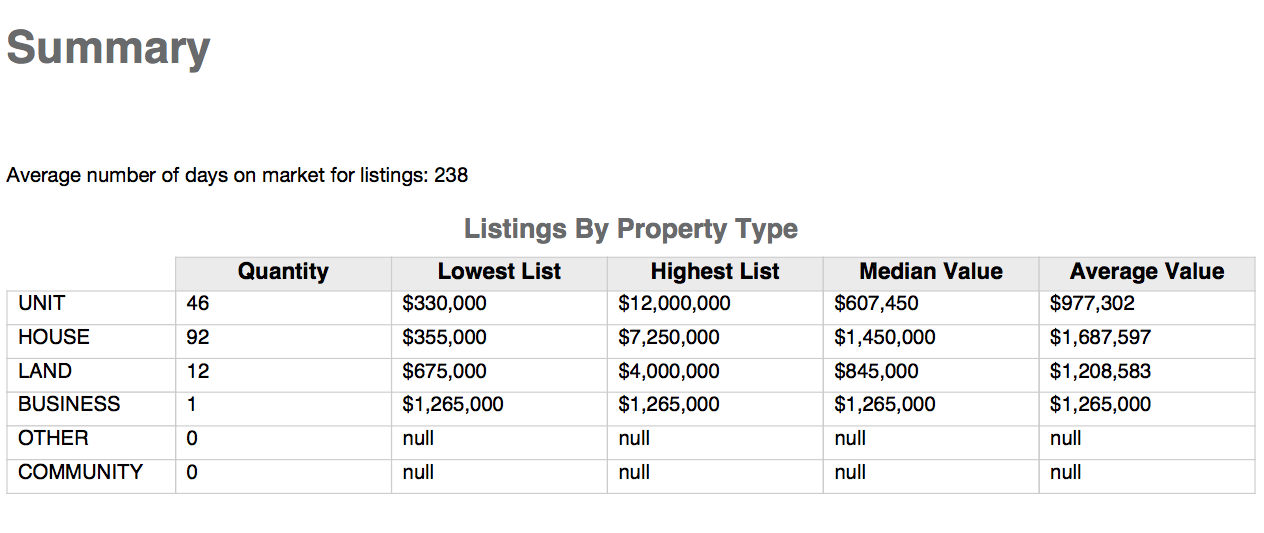This screenshot has height=533, width=1264.
Task: Click the Quantity column header
Action: pyautogui.click(x=283, y=272)
